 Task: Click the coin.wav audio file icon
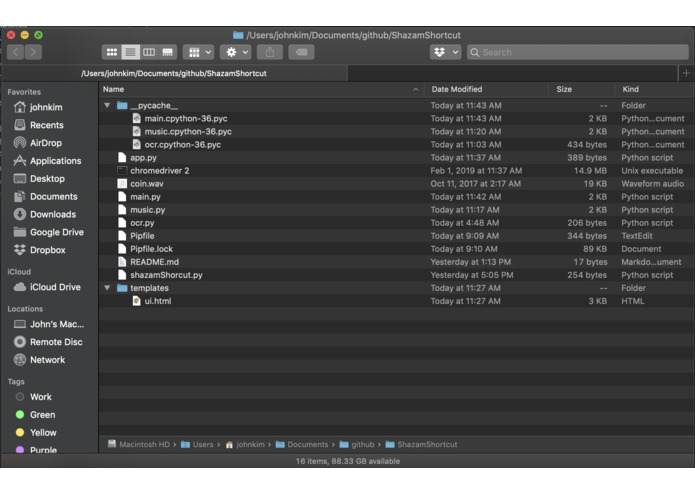click(x=122, y=184)
